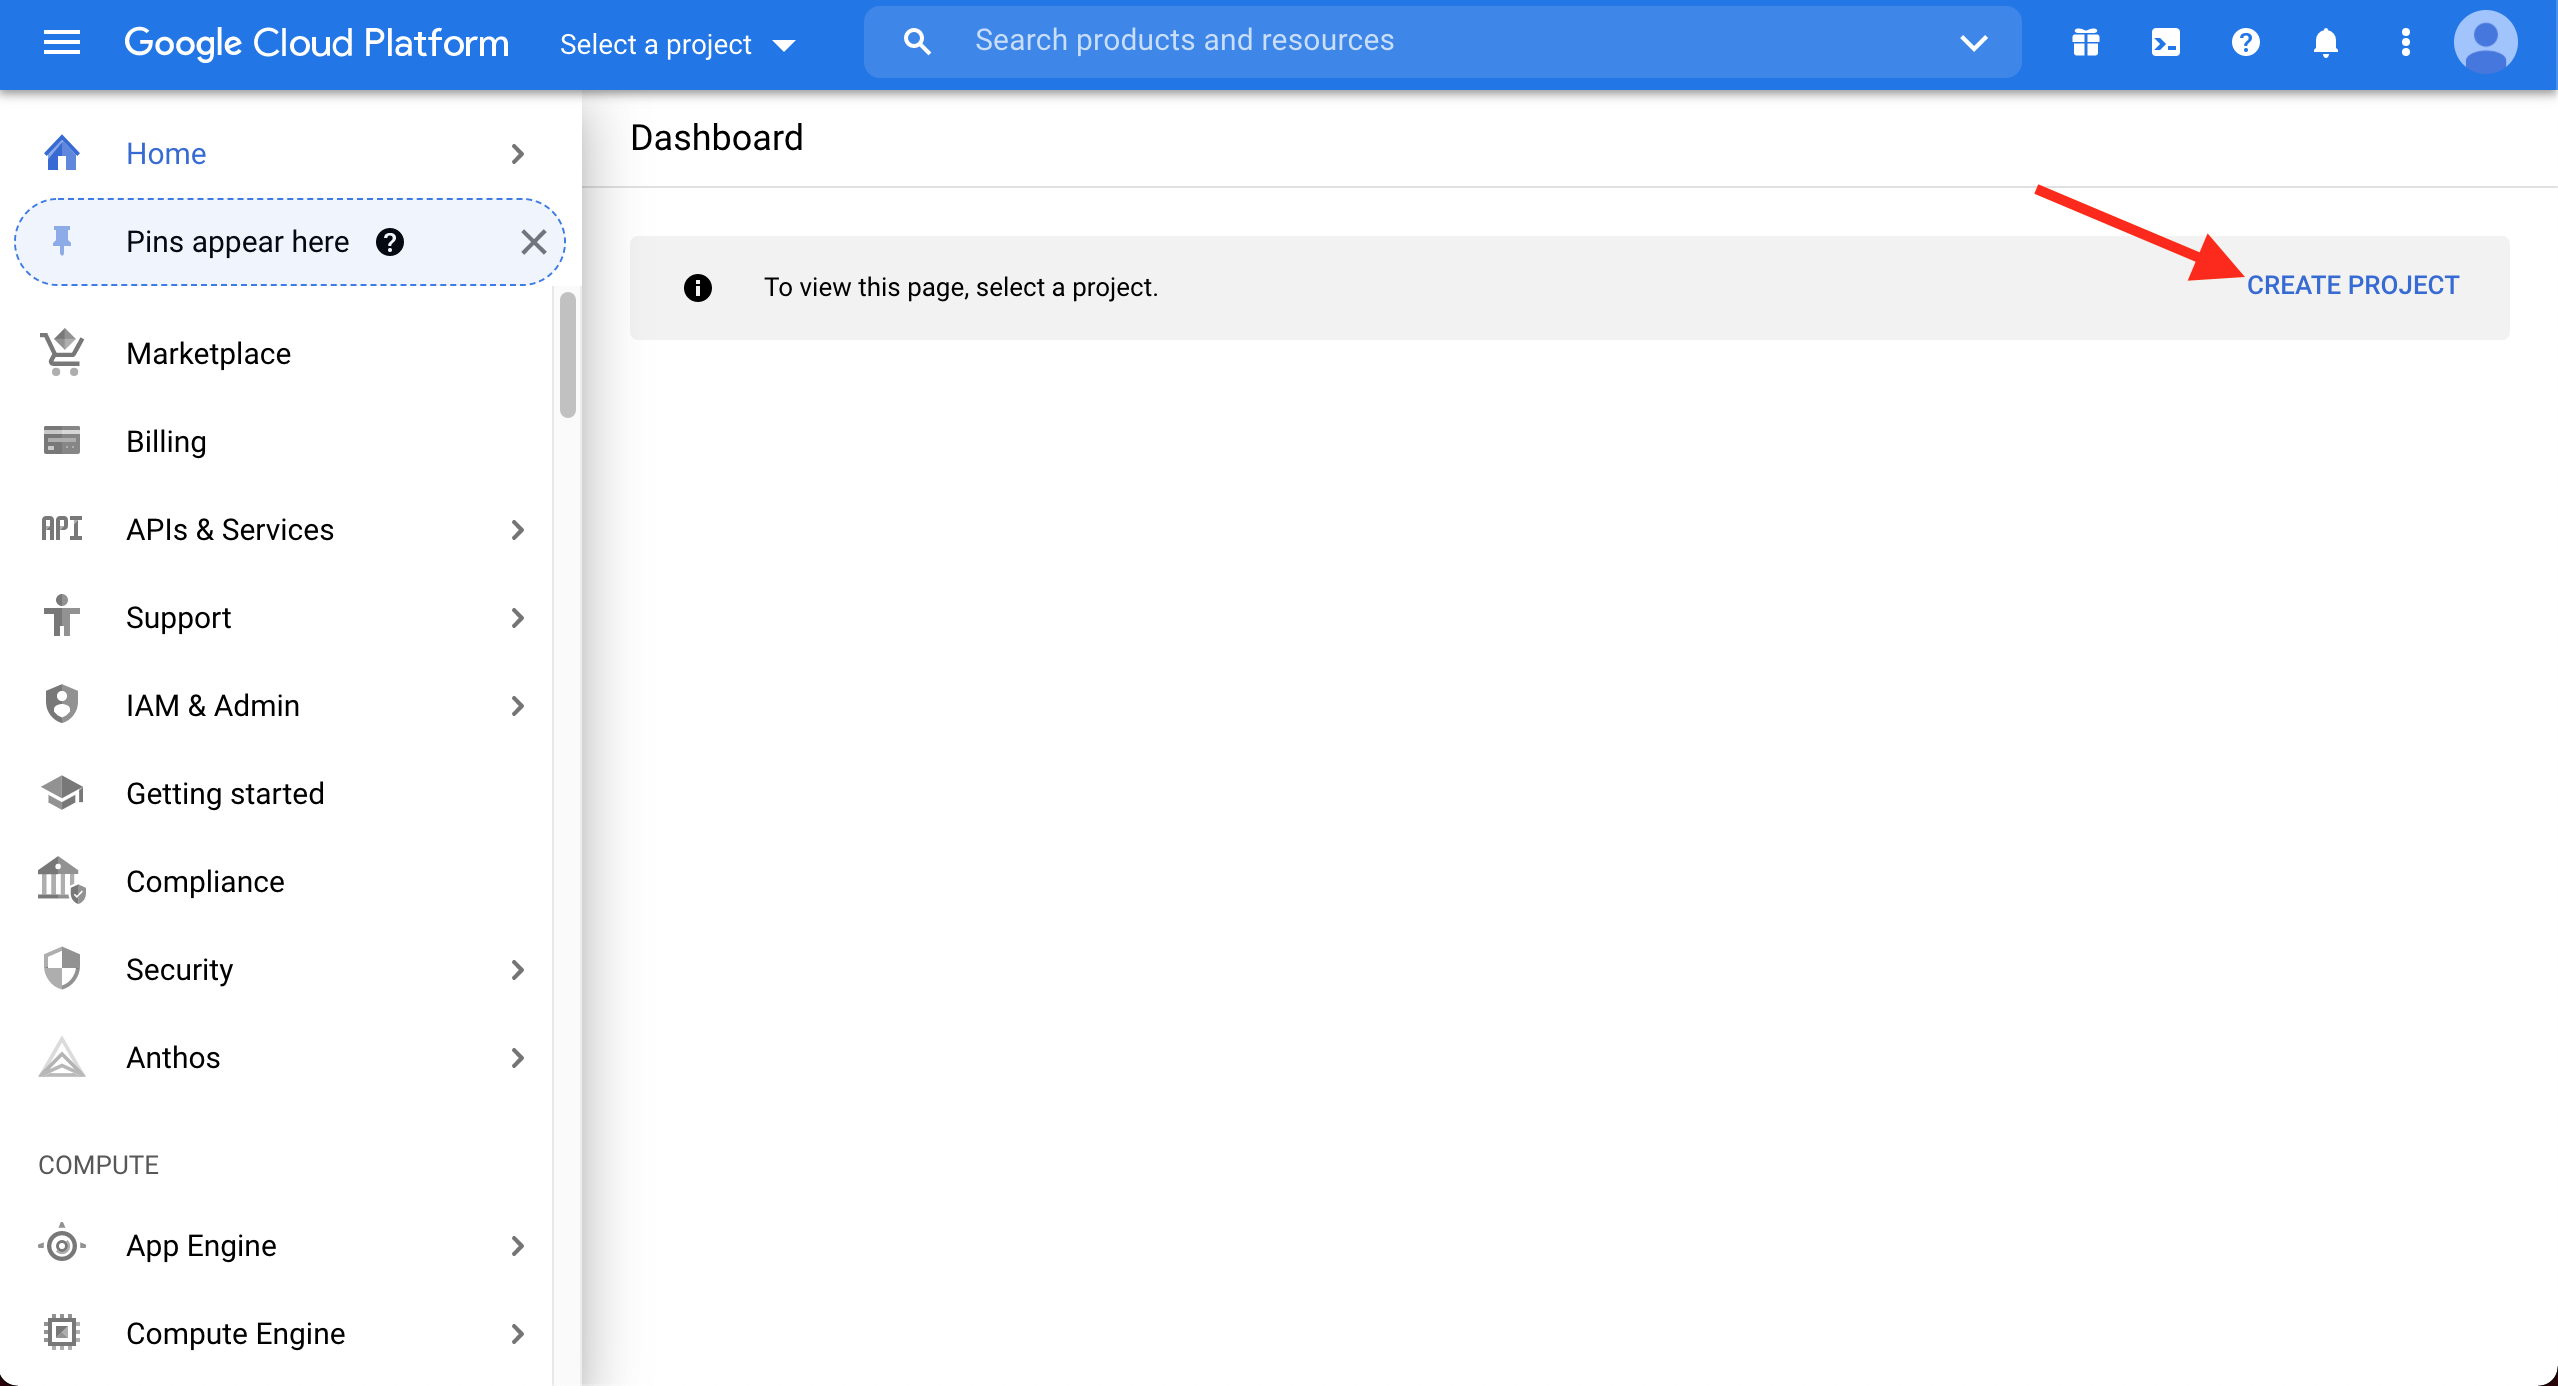Click the App Engine target icon
Image resolution: width=2558 pixels, height=1386 pixels.
tap(62, 1245)
